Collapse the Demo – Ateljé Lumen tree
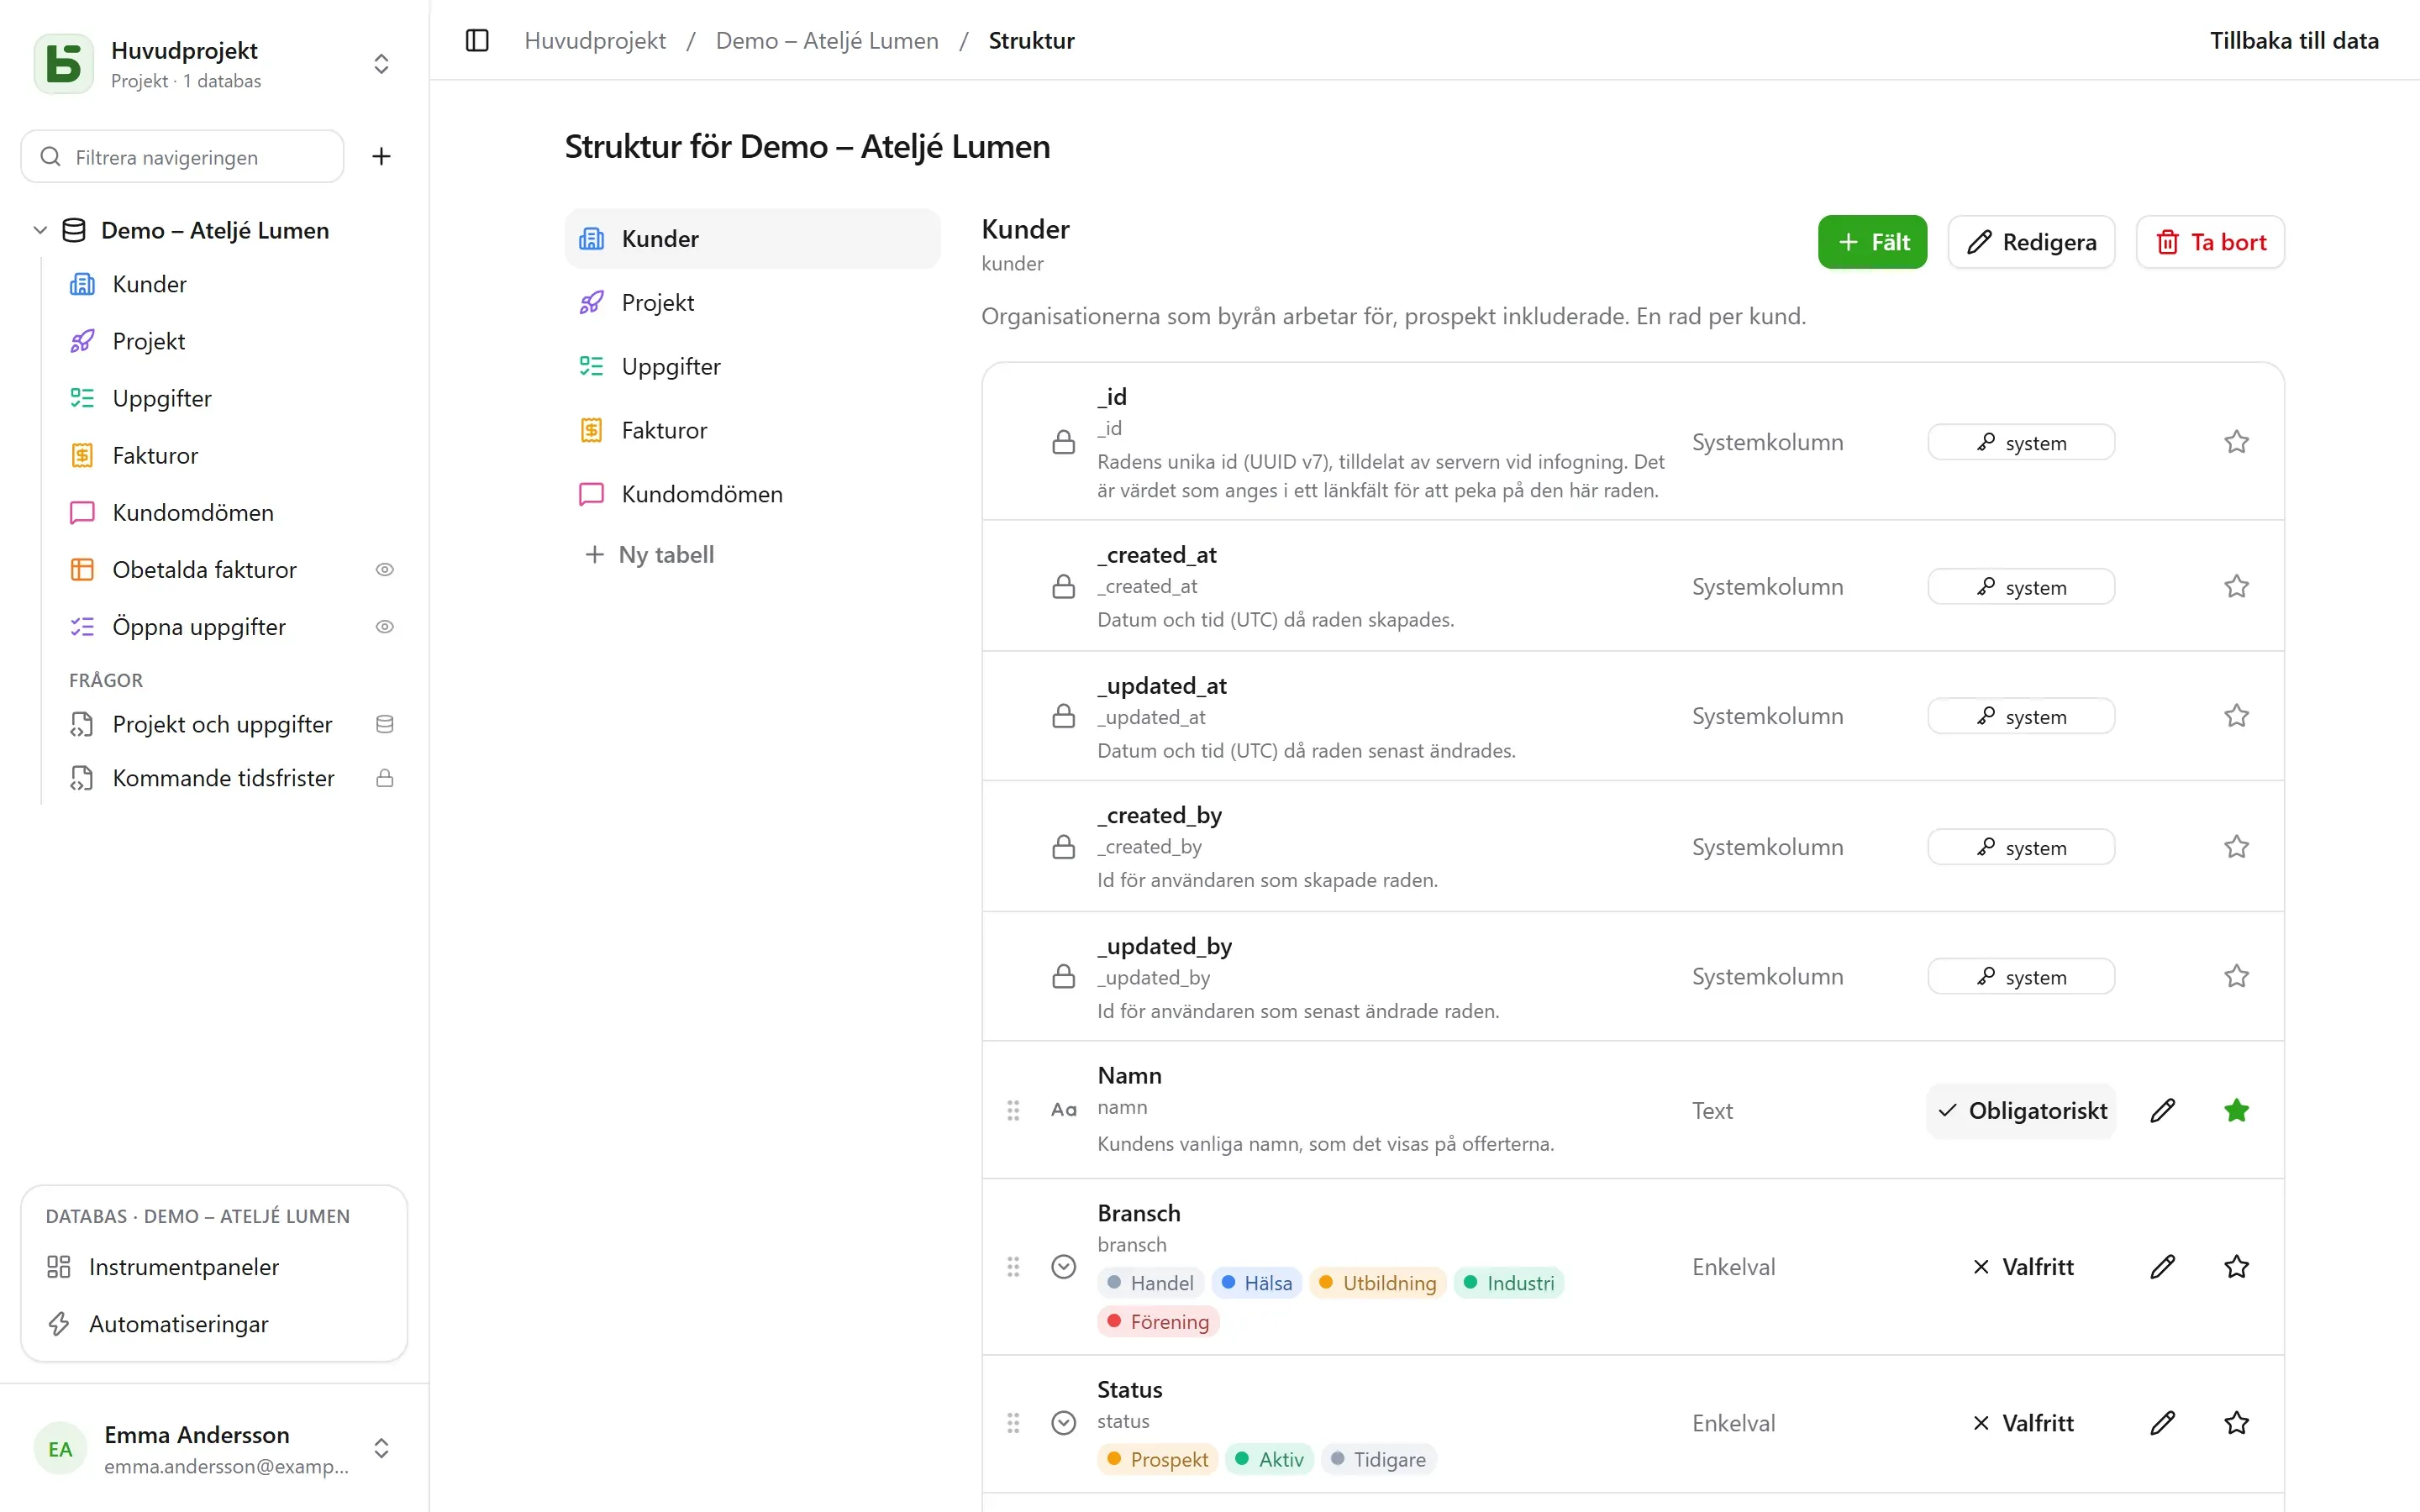The height and width of the screenshot is (1512, 2420). pyautogui.click(x=40, y=230)
